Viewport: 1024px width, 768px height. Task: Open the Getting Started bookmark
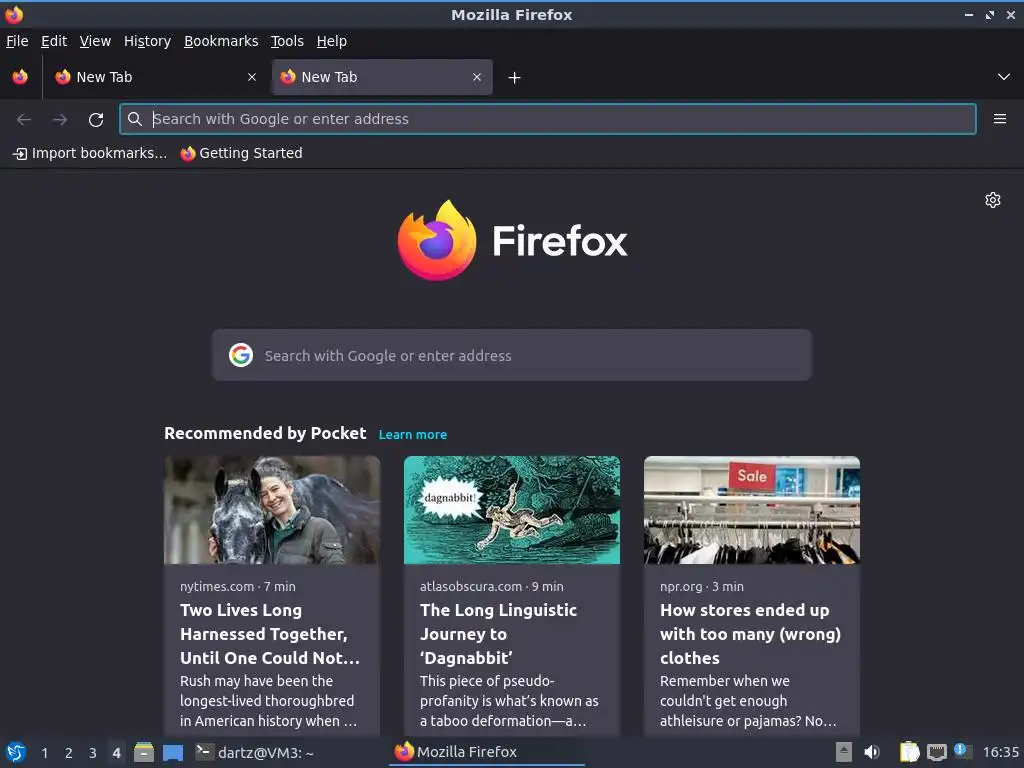click(242, 153)
